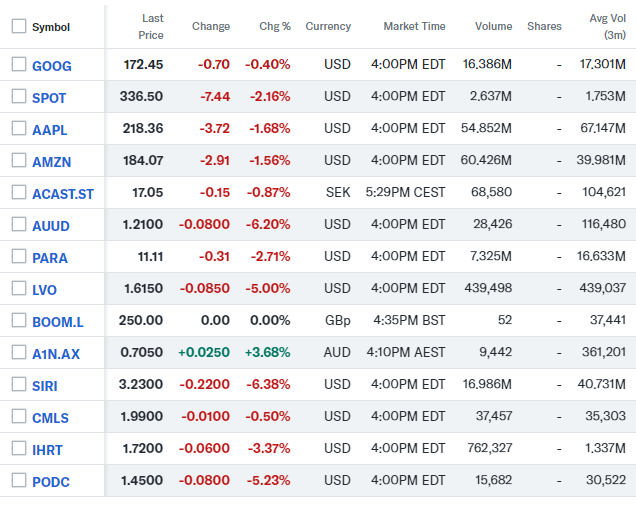Sort by the Last Price column header
Screen dimensions: 636x505
(152, 26)
